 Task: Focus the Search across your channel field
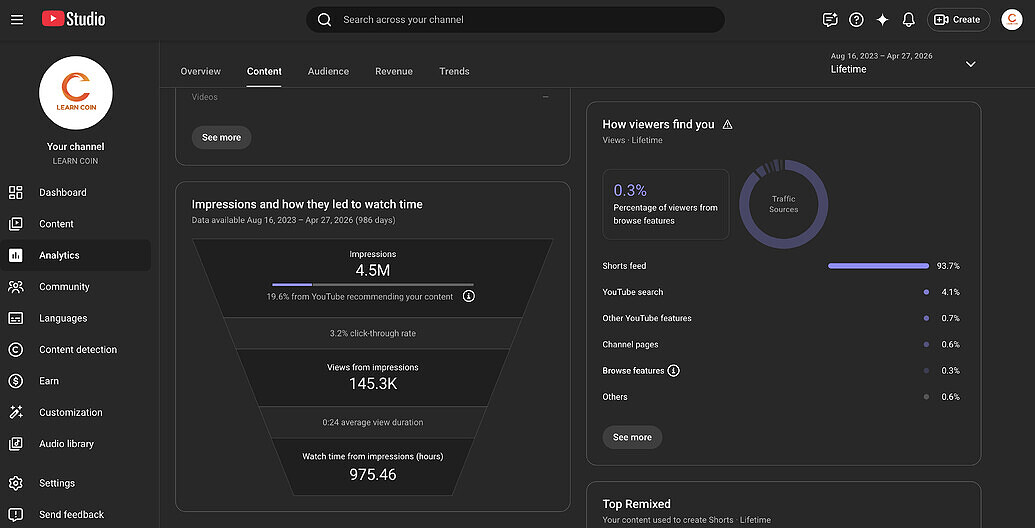point(515,20)
